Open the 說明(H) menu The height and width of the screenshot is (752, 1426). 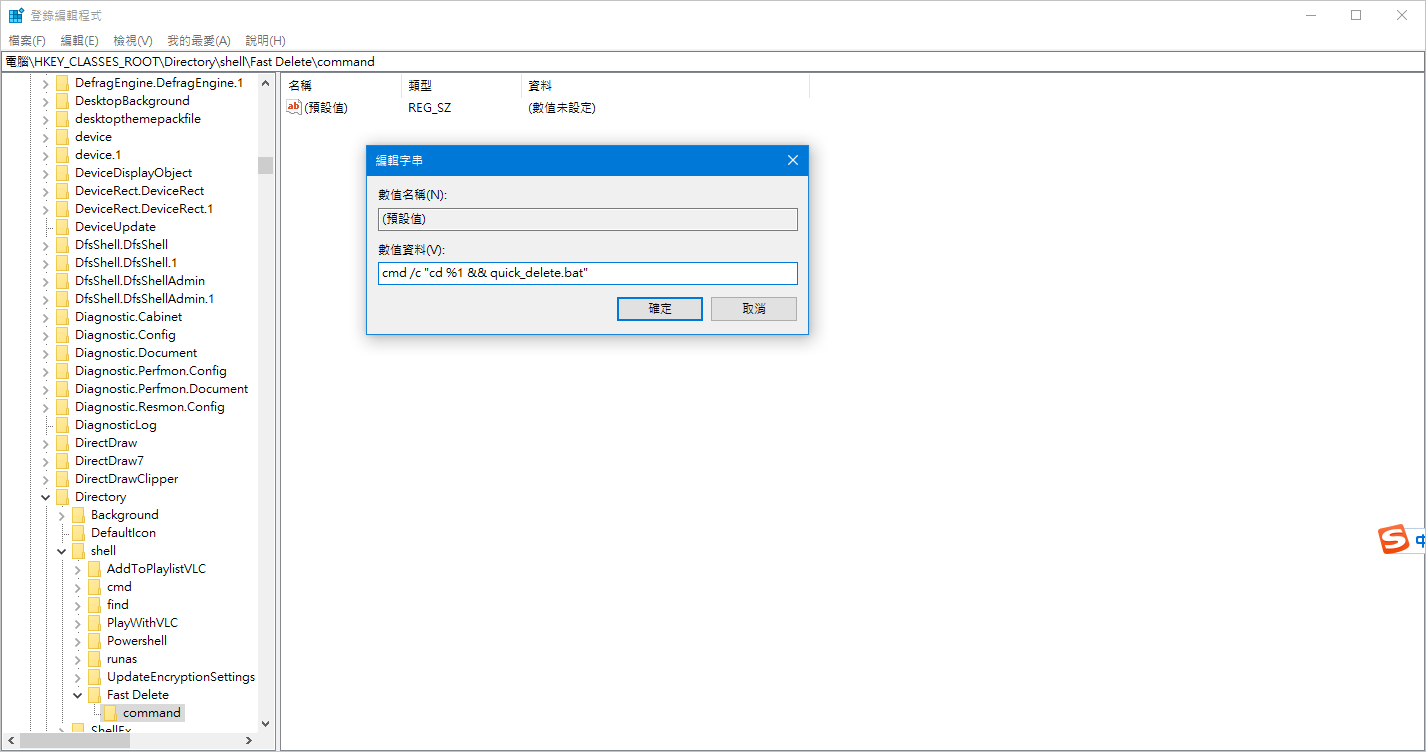tap(265, 40)
